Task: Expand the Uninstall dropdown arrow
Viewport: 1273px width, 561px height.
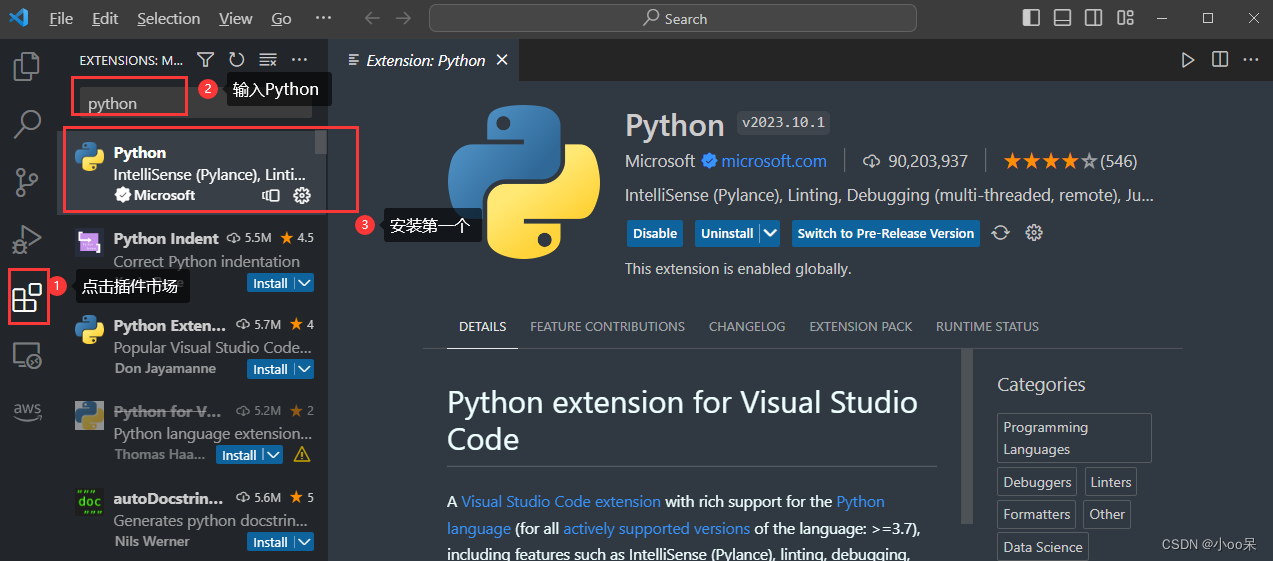Action: coord(769,233)
